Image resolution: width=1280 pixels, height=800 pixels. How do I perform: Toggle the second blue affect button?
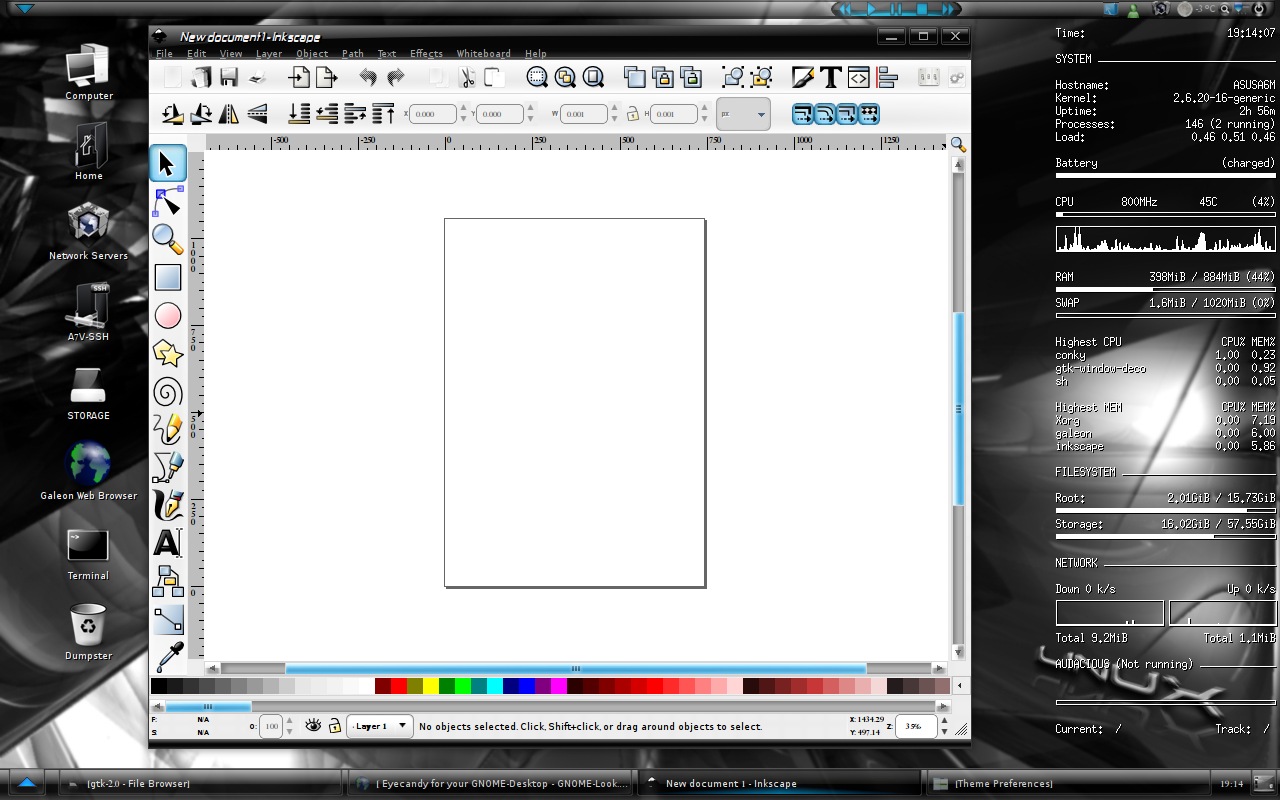coord(825,114)
